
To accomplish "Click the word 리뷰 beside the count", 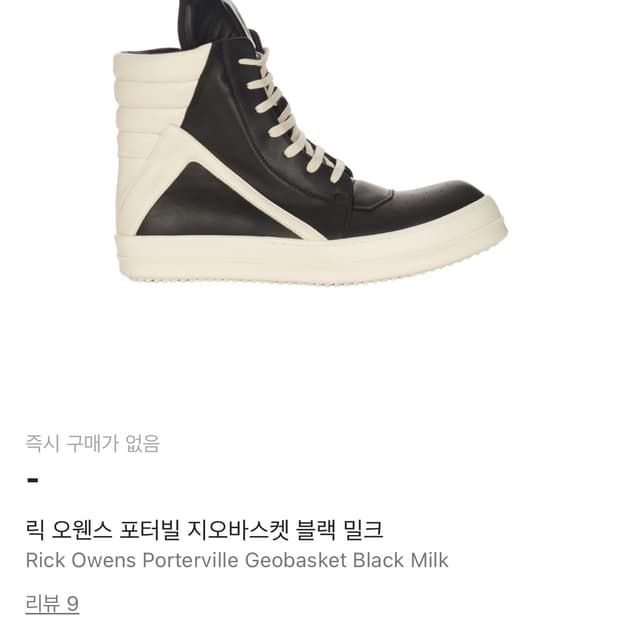I will point(43,603).
